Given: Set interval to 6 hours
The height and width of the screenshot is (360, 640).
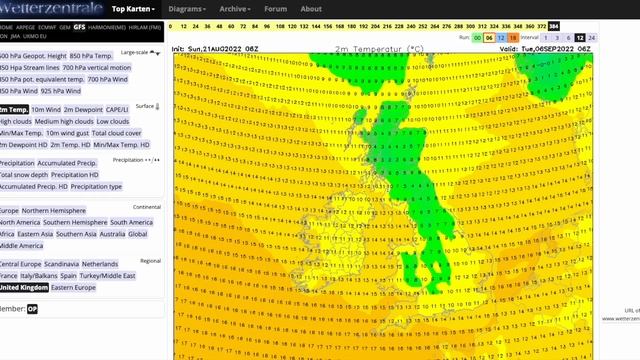Looking at the screenshot, I should click(568, 38).
